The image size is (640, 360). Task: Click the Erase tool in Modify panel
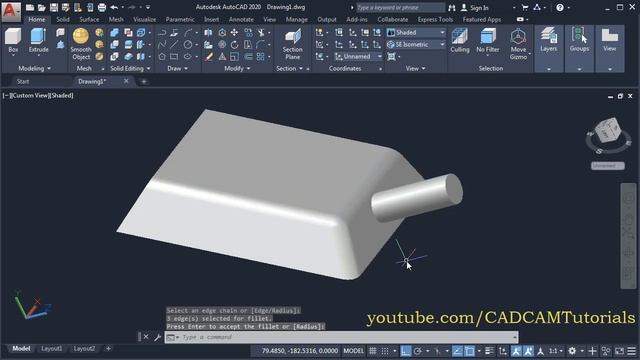tap(209, 56)
